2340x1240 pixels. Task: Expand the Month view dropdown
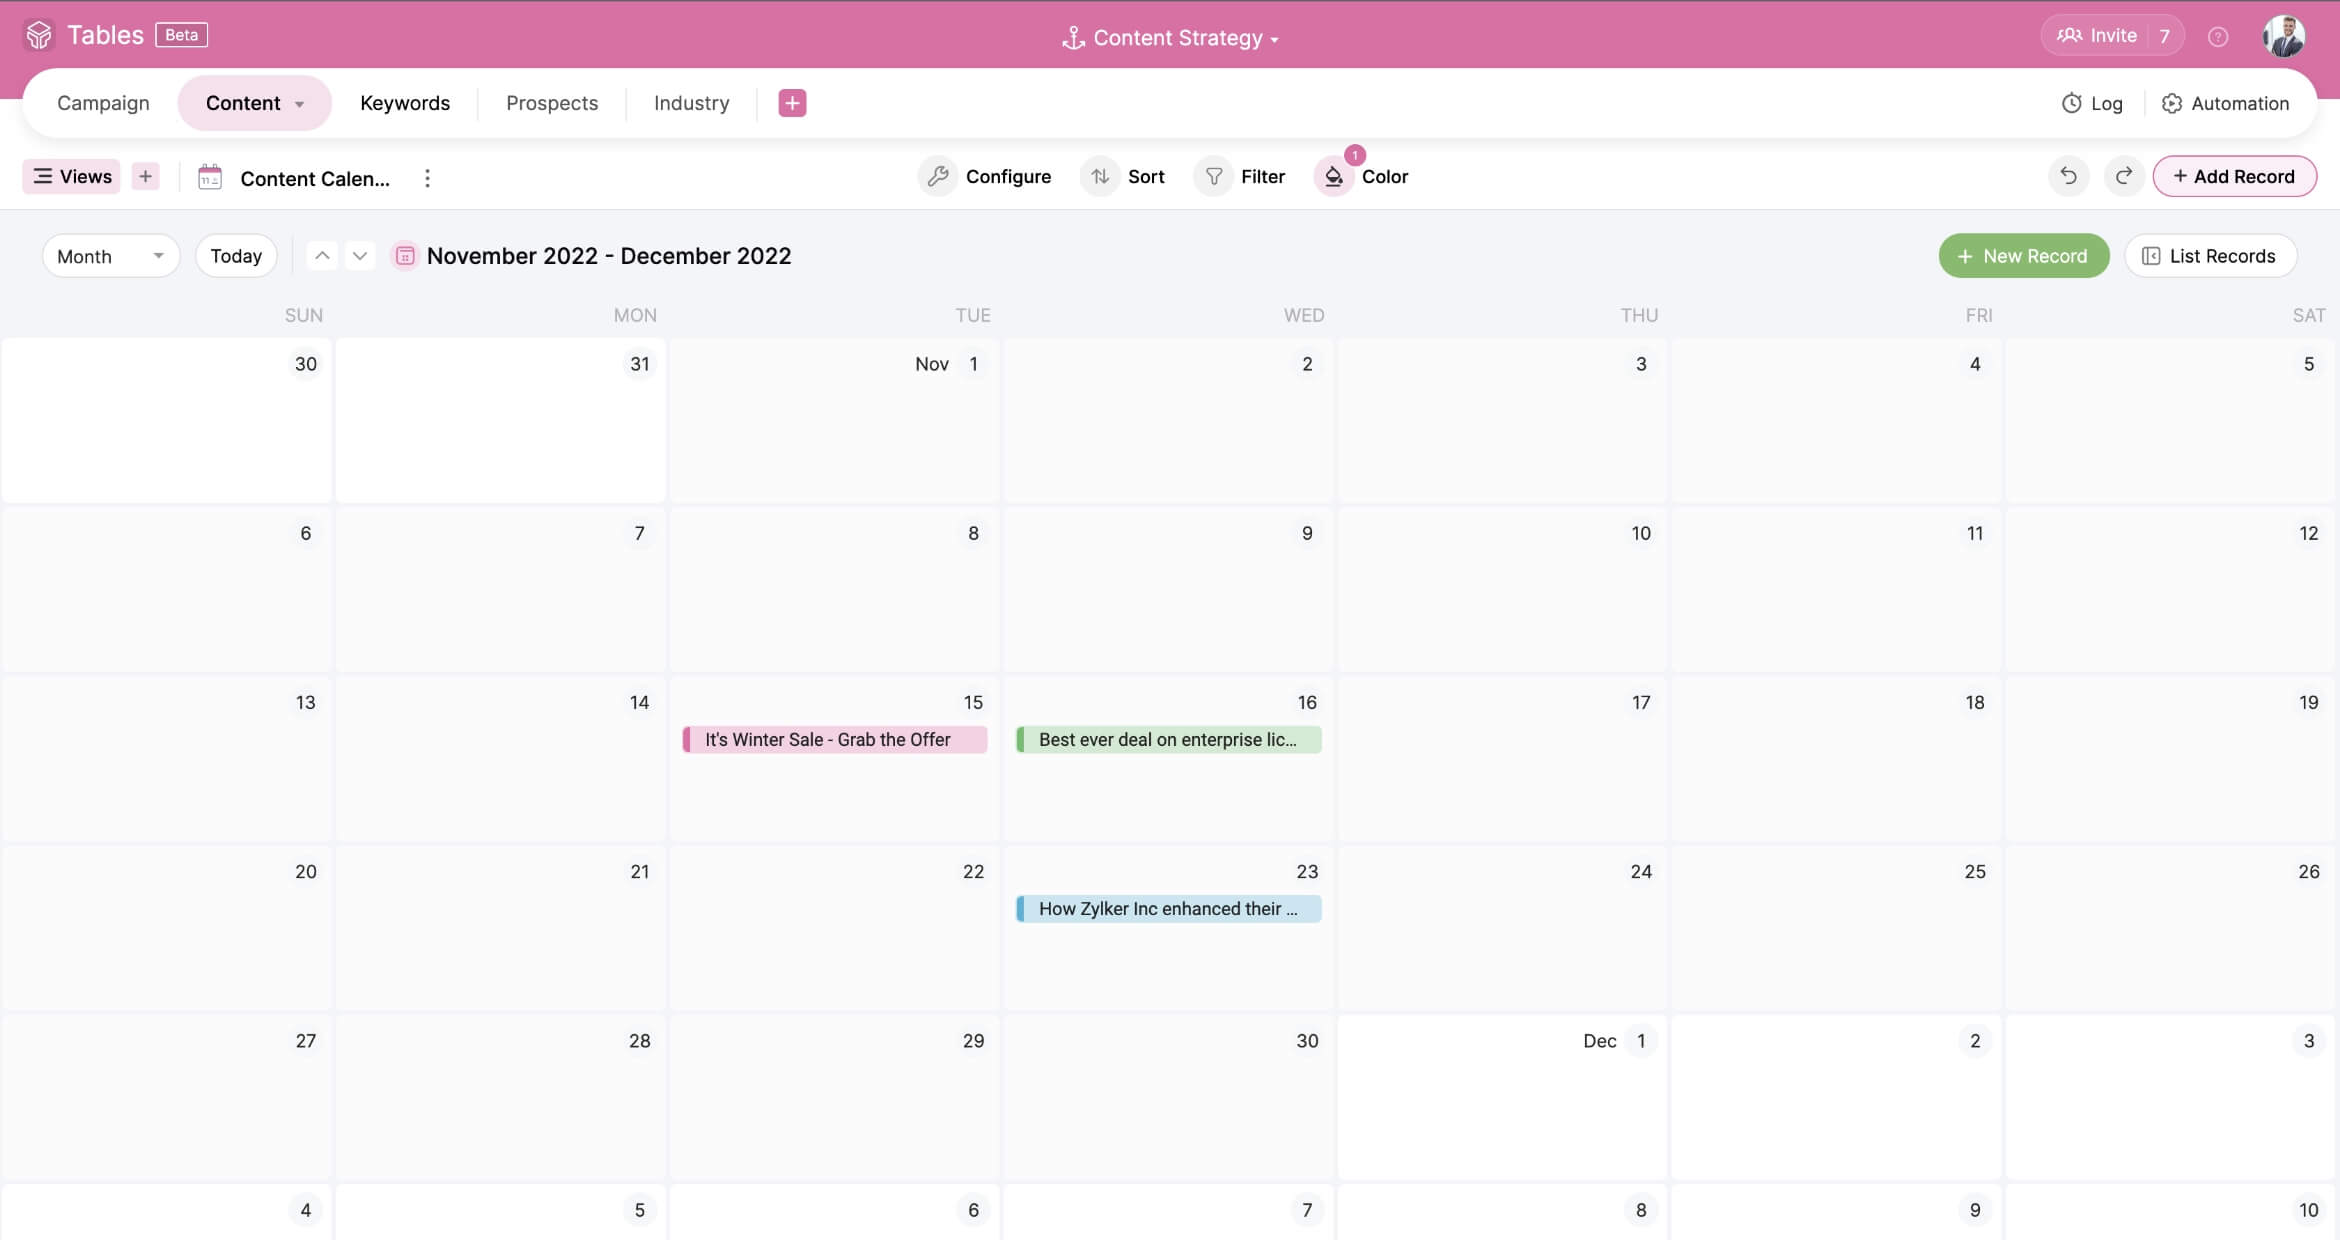coord(110,256)
